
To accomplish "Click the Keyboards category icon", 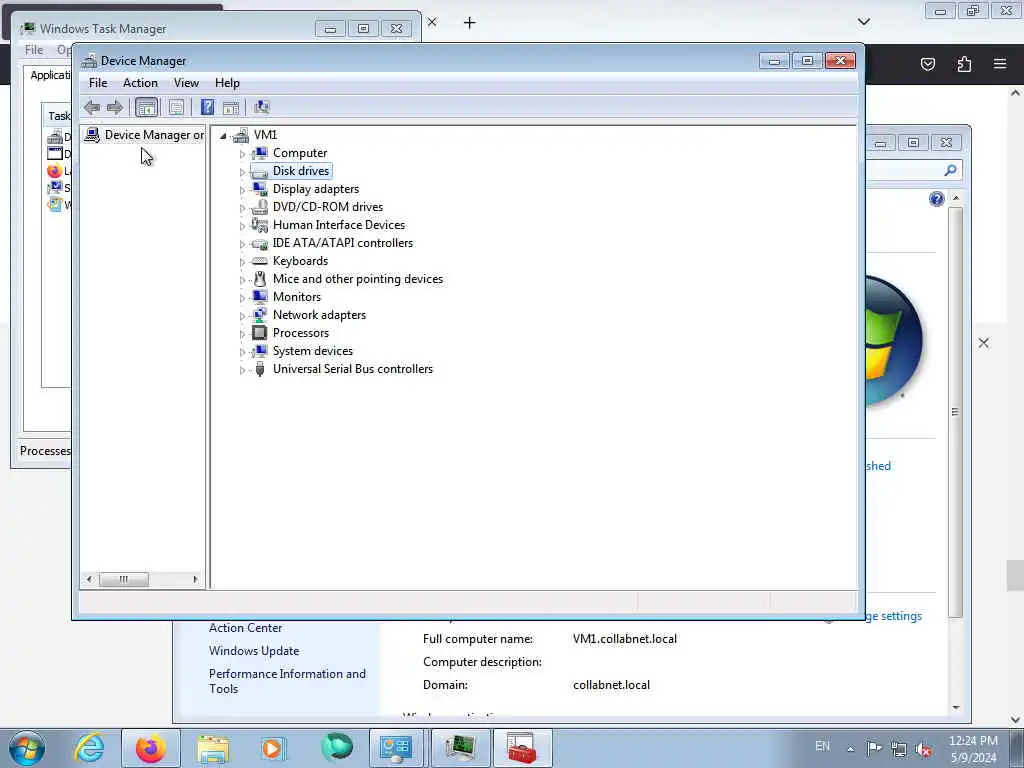I will (260, 261).
